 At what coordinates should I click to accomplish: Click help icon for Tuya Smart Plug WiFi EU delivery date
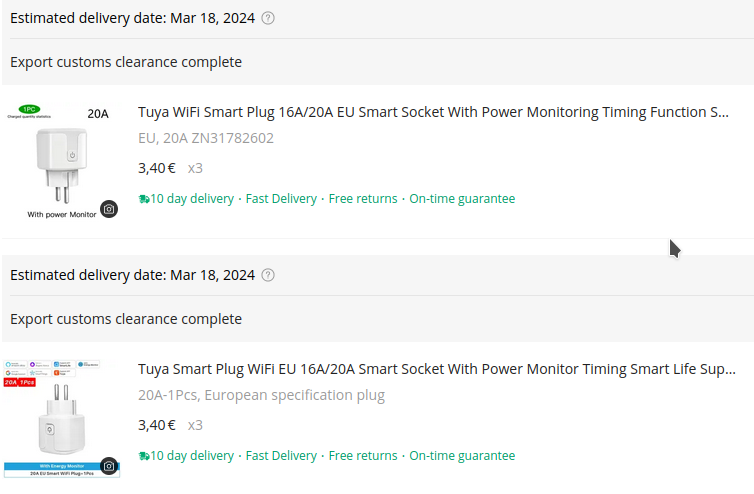tap(268, 275)
